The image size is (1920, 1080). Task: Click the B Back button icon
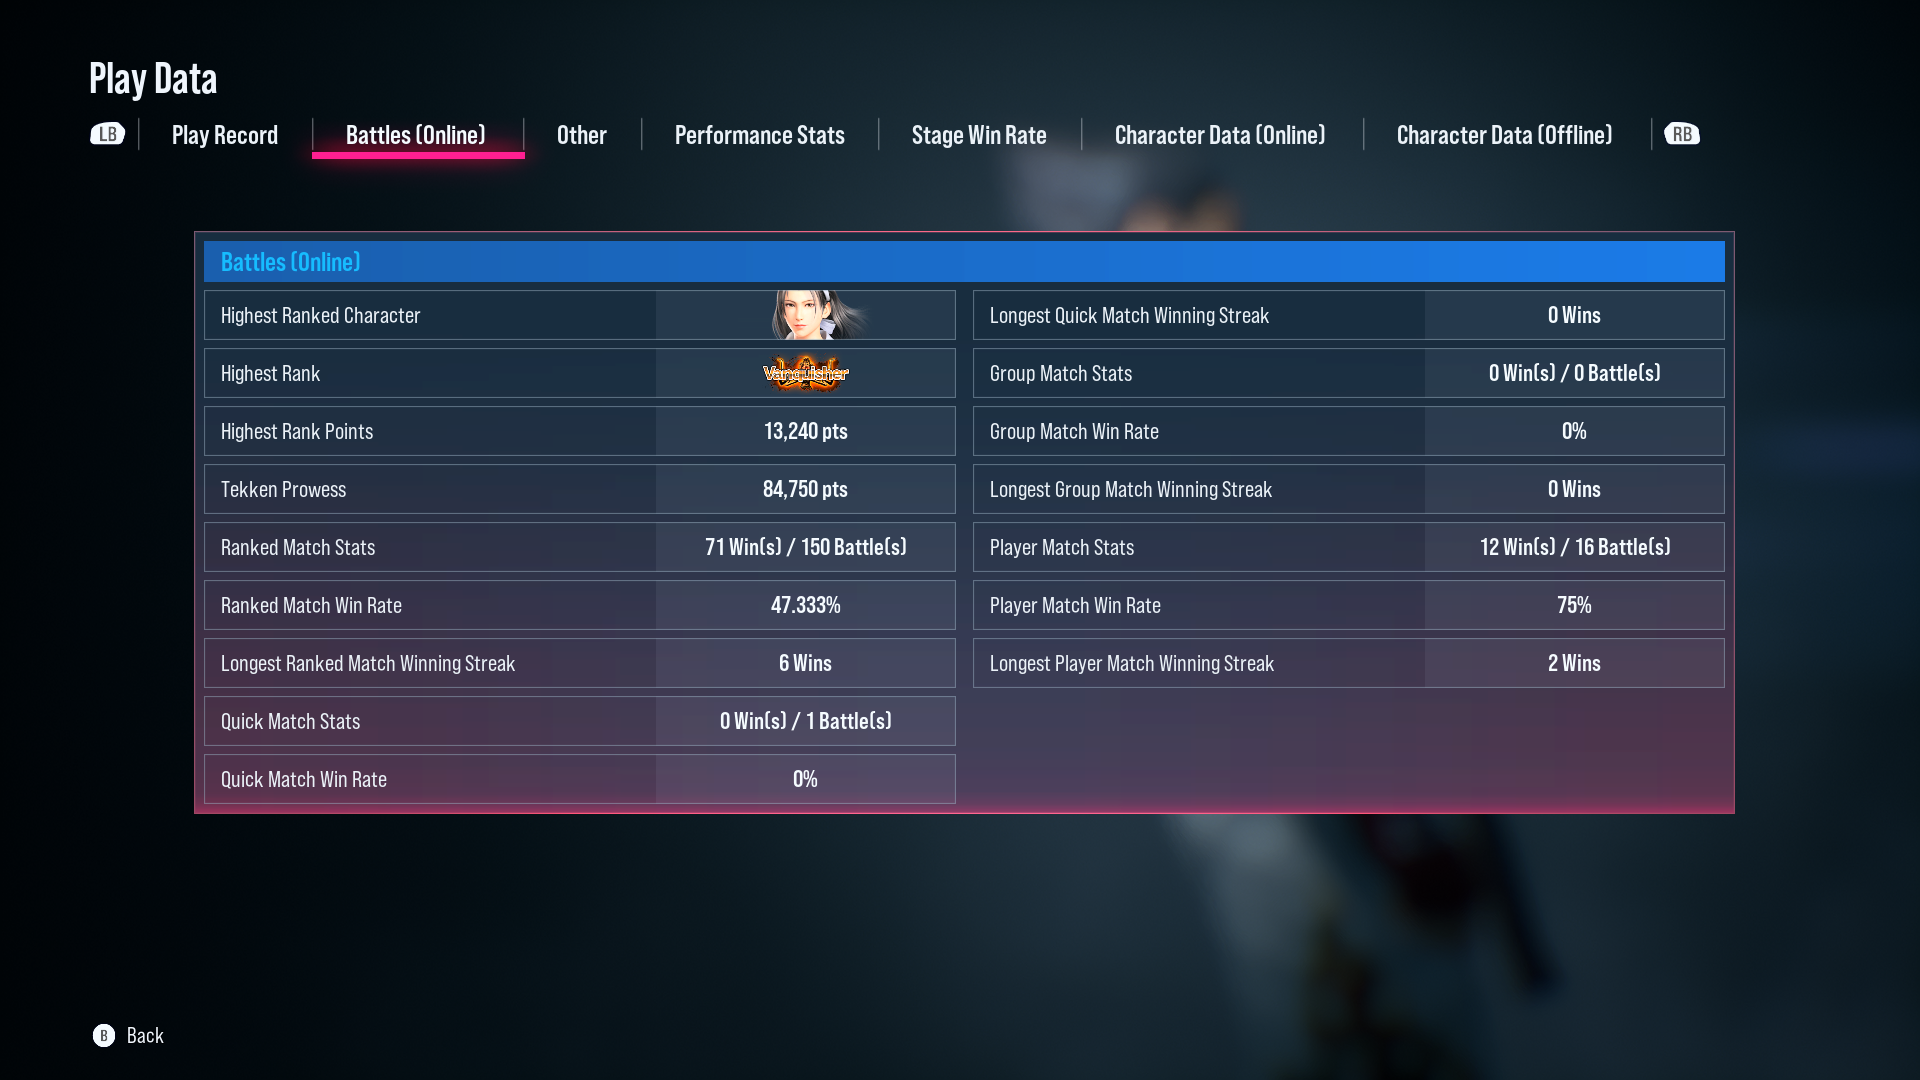pos(104,1034)
